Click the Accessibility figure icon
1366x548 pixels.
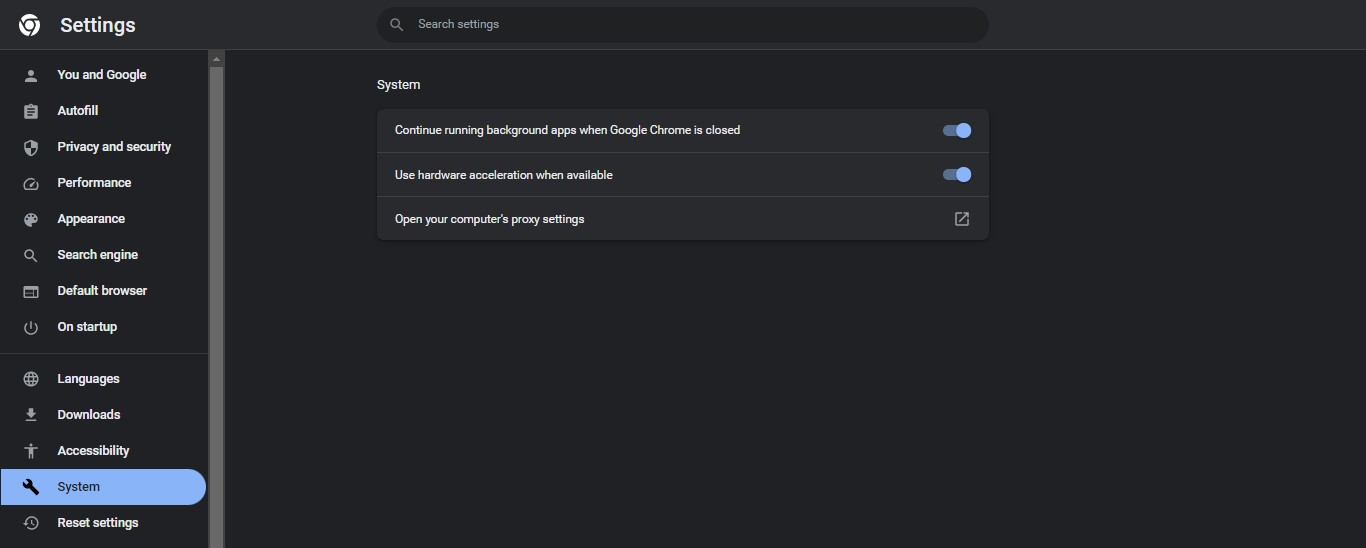tap(31, 451)
